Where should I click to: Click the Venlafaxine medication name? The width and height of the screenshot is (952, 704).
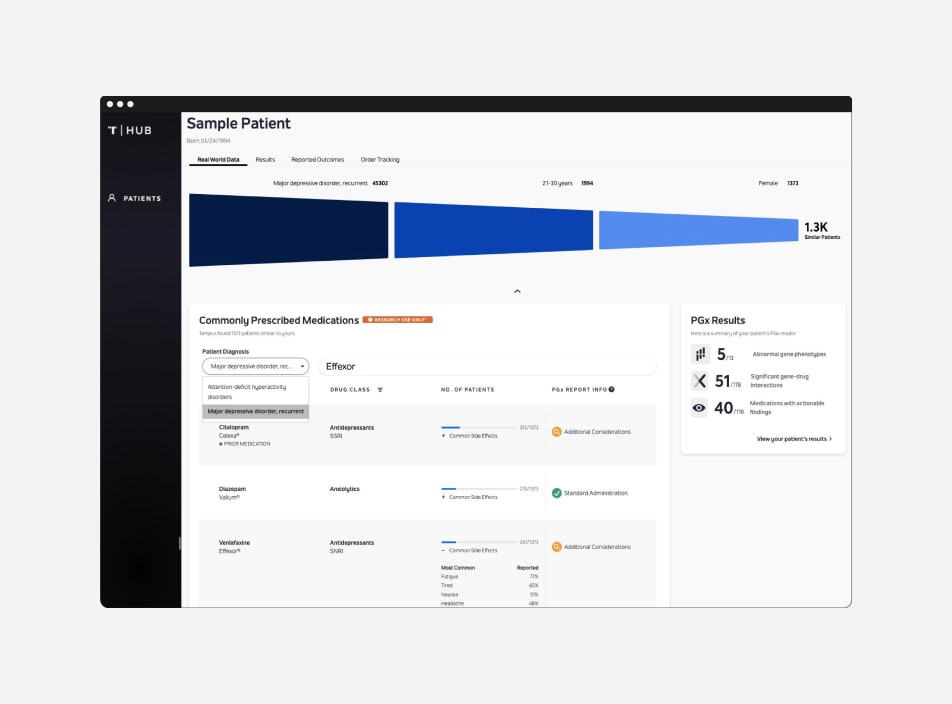pos(234,543)
